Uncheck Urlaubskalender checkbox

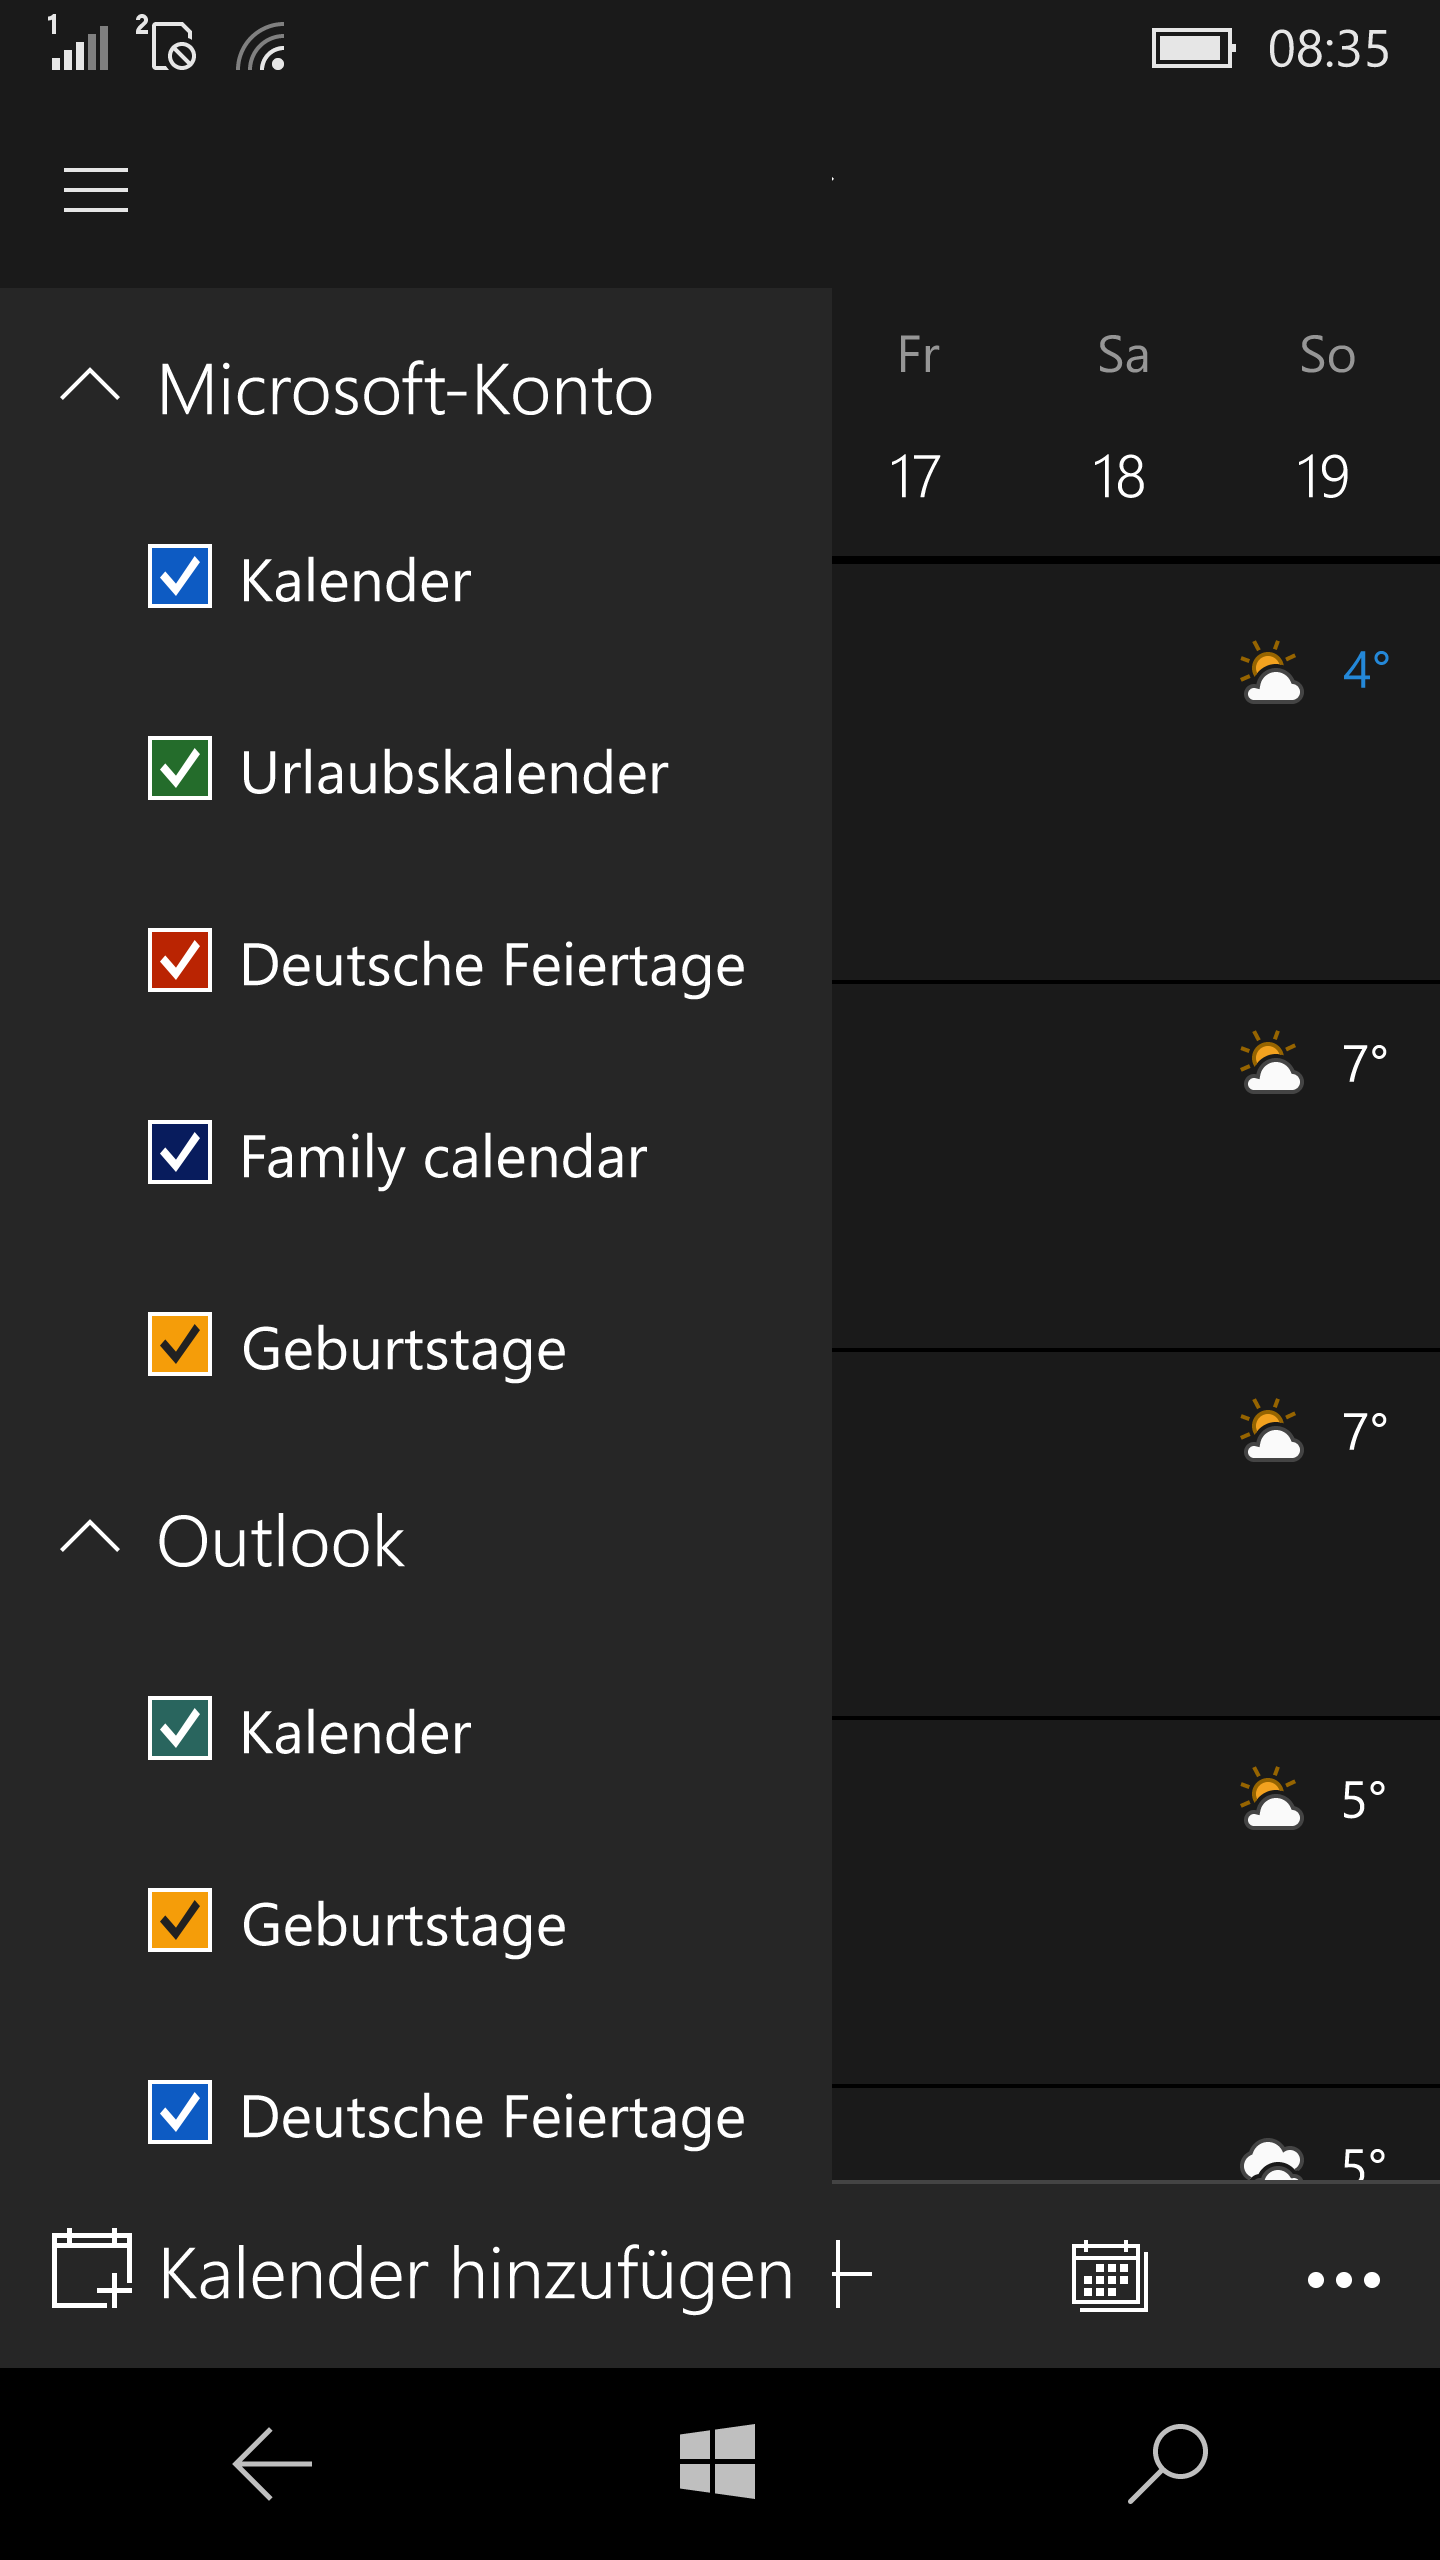180,768
